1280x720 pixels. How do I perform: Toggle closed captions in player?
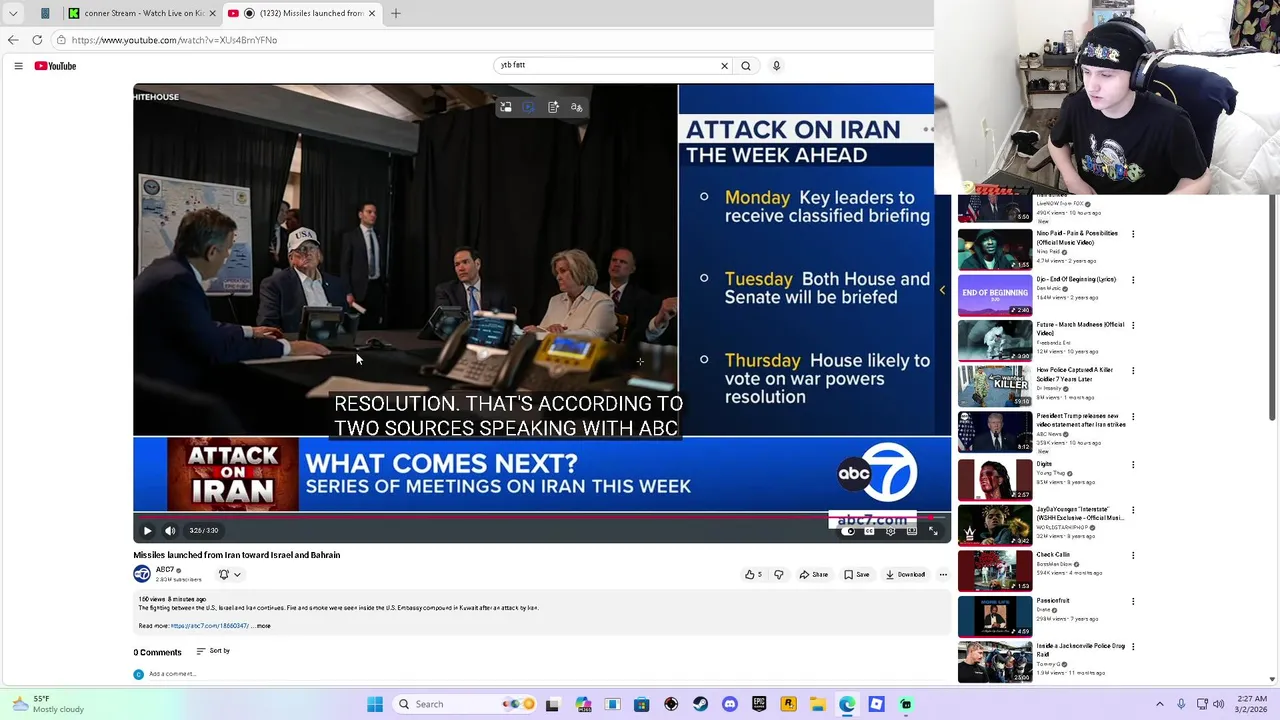870,531
